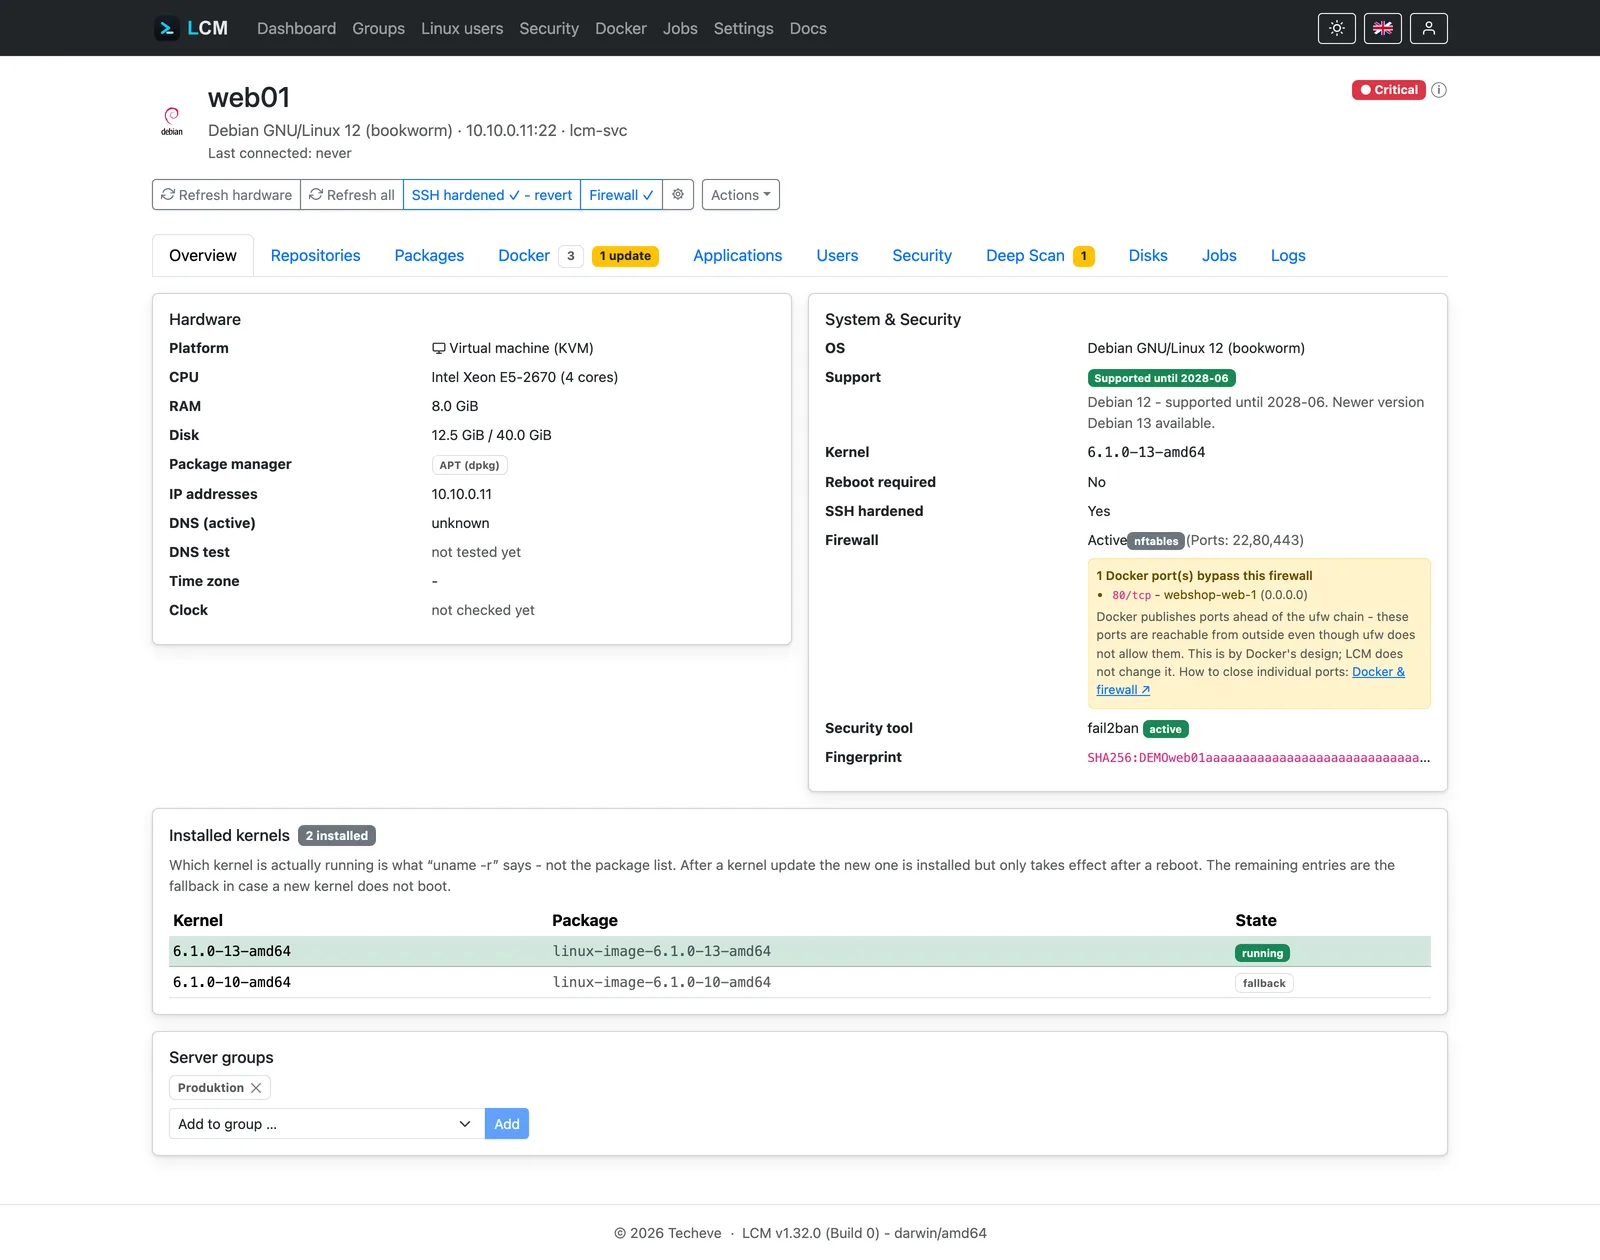The width and height of the screenshot is (1600, 1260).
Task: Click 'Supported until 2028-06' badge
Action: tap(1161, 378)
